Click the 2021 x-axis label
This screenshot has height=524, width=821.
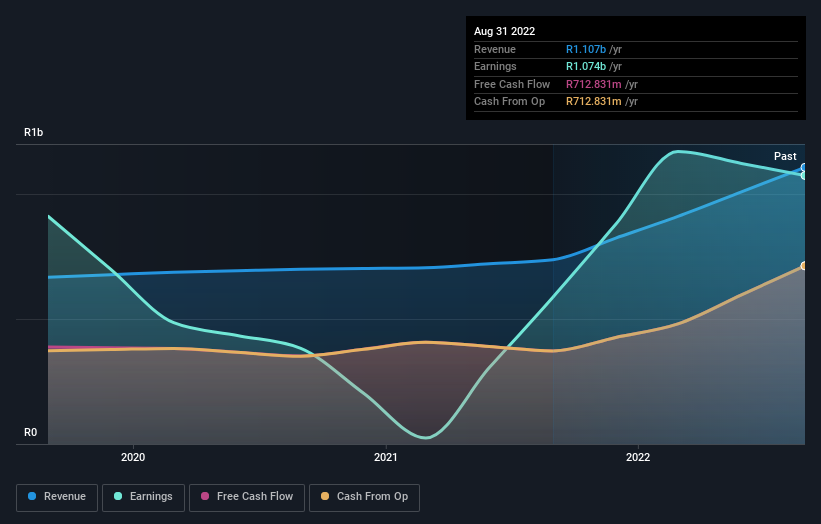coord(385,457)
